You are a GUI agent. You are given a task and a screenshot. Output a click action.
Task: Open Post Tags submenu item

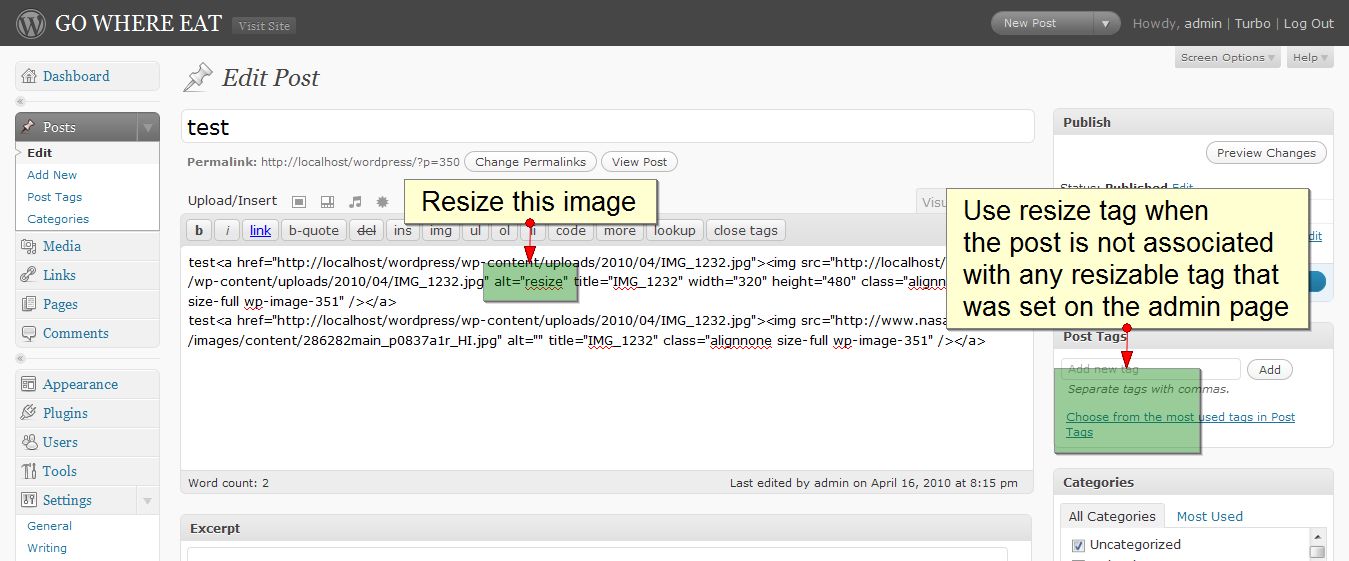(55, 197)
